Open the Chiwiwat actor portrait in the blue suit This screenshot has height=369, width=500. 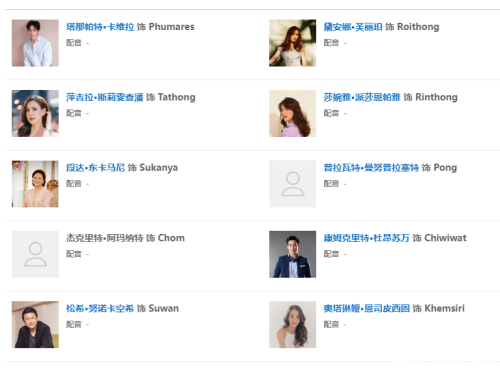click(293, 254)
